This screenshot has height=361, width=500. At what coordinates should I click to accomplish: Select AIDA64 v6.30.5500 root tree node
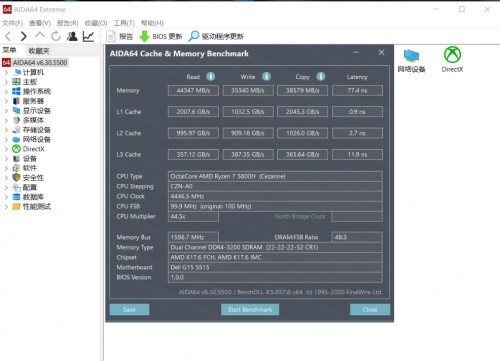[x=35, y=62]
